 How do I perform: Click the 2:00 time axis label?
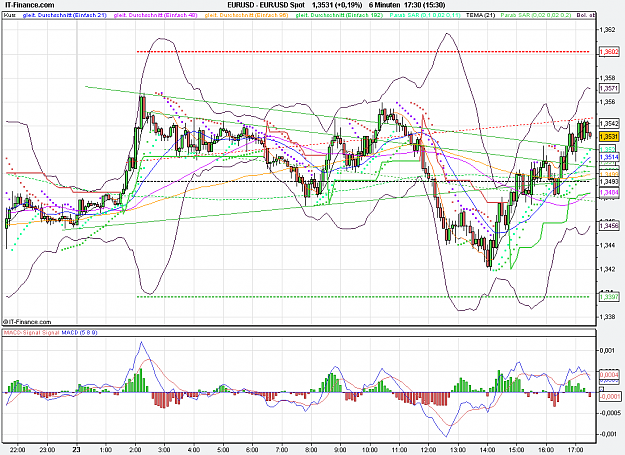point(135,450)
